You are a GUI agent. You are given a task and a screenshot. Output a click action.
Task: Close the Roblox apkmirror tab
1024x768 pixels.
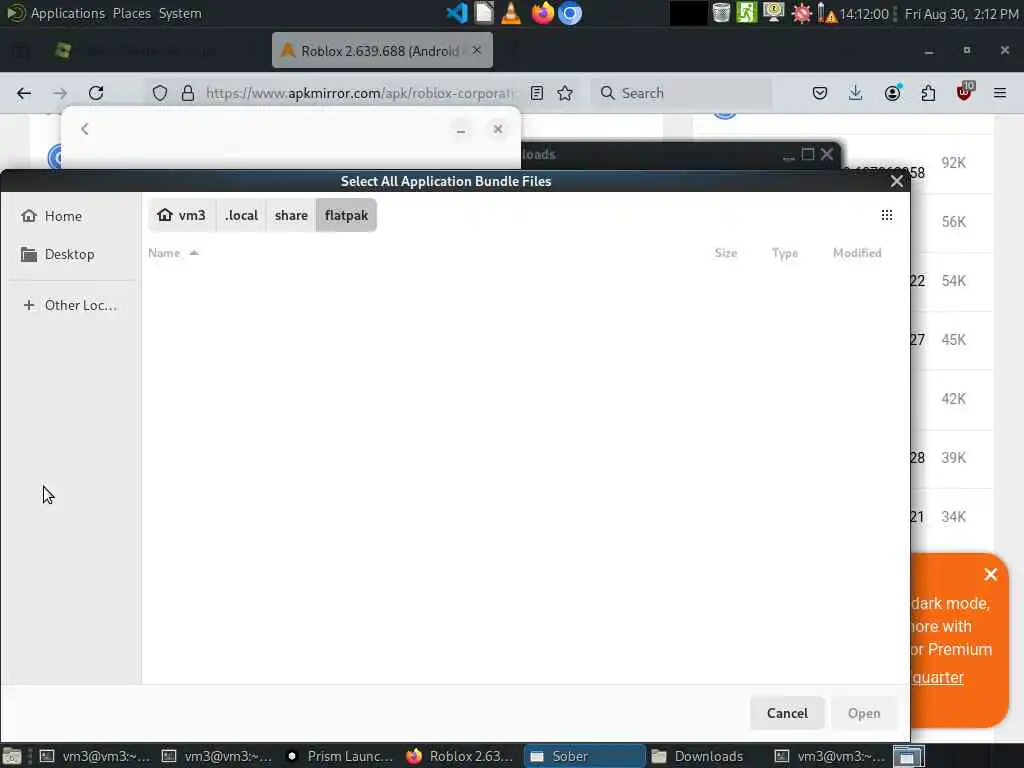477,50
